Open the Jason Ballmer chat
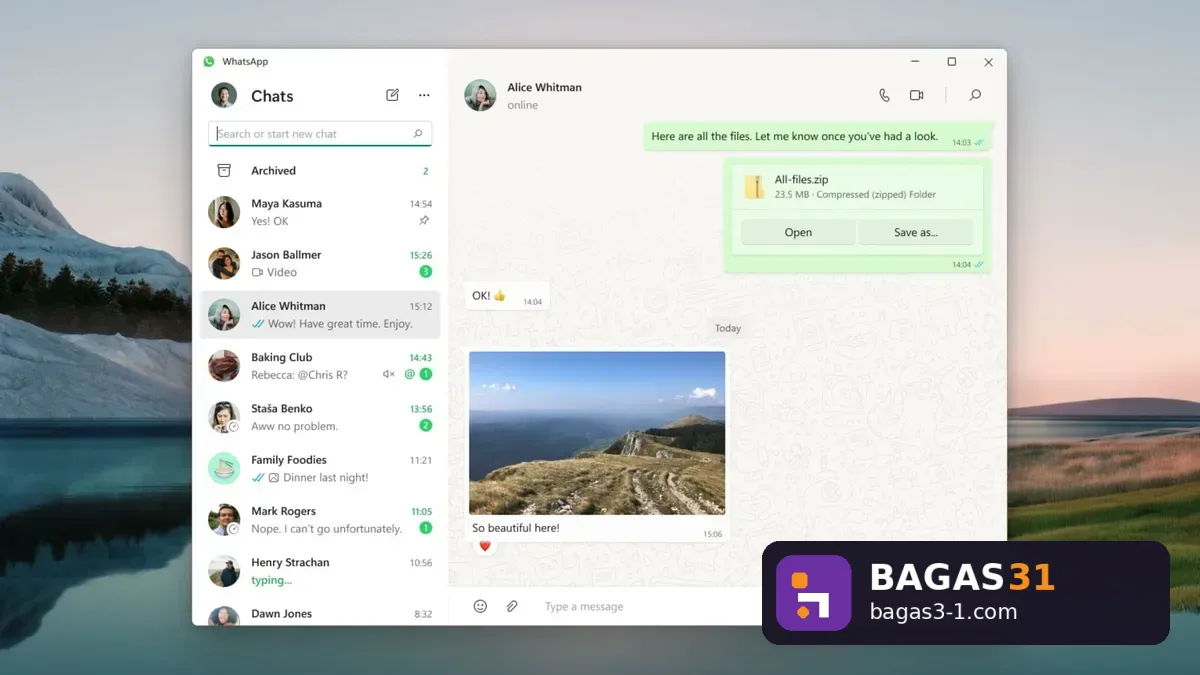Image resolution: width=1200 pixels, height=675 pixels. pos(320,263)
